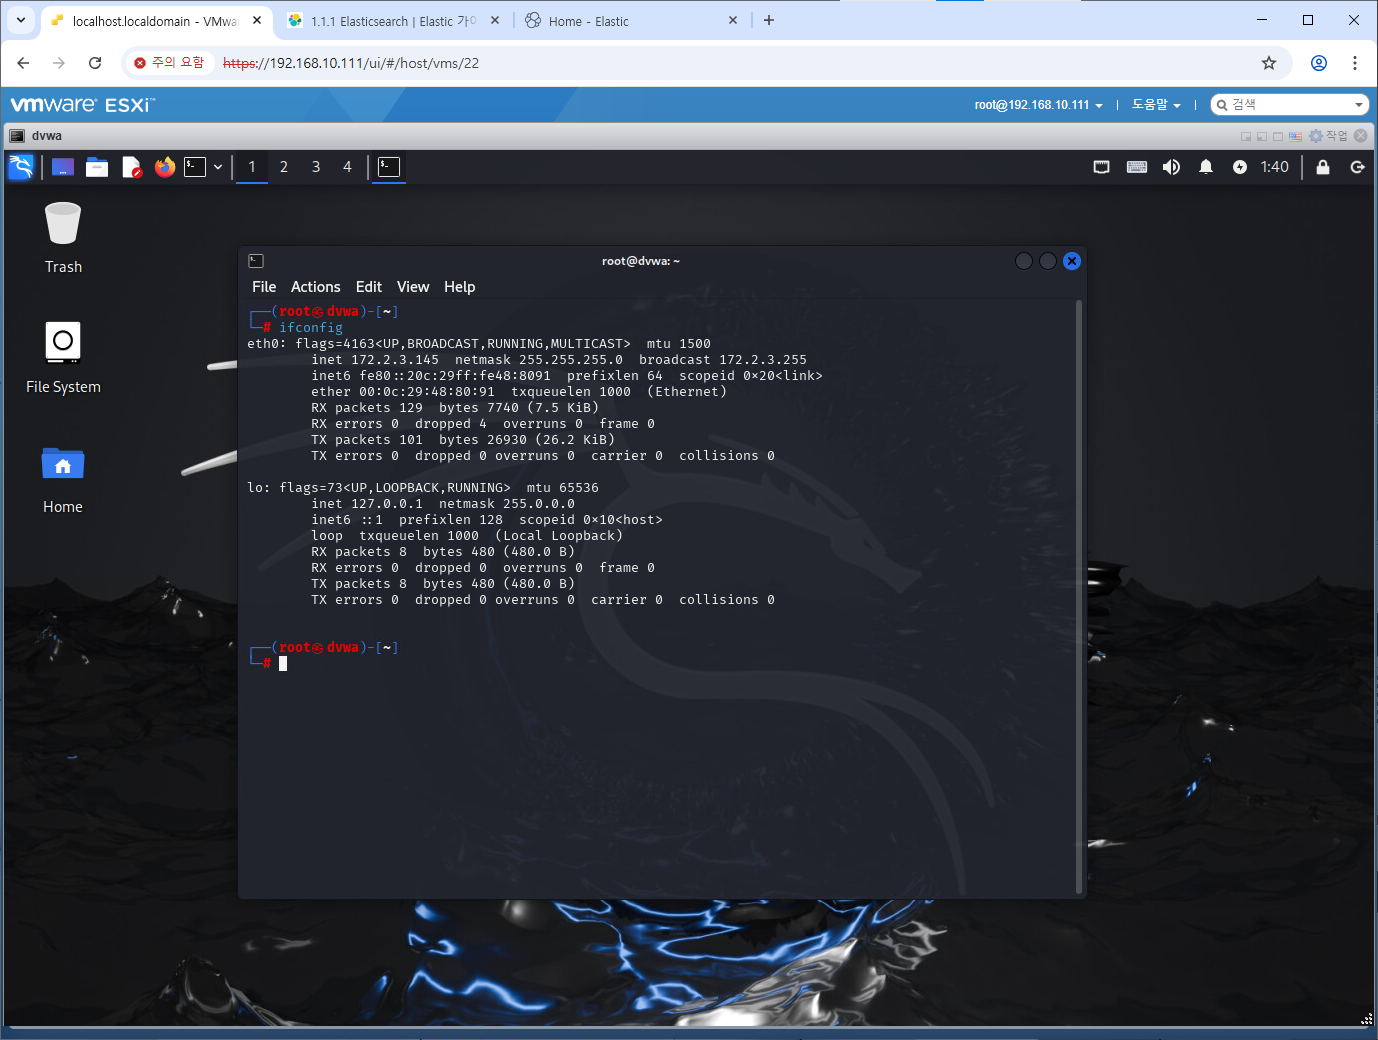This screenshot has width=1378, height=1040.
Task: Click the log out panel icon
Action: coord(1357,167)
